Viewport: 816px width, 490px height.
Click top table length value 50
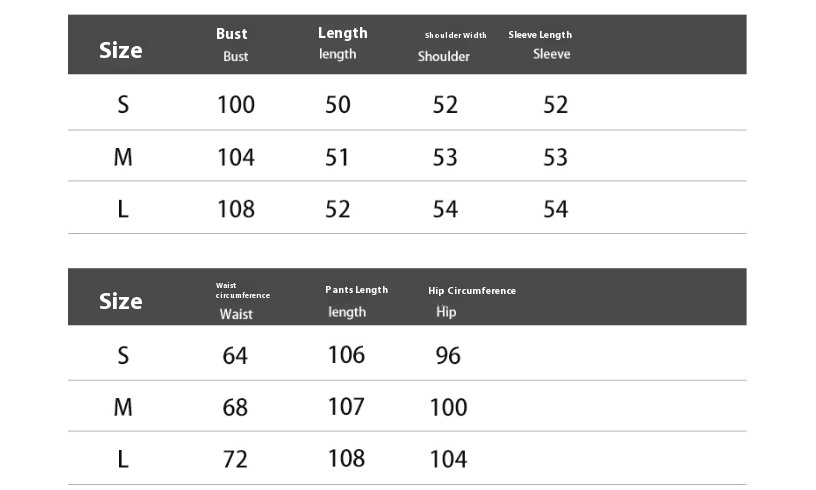[338, 105]
